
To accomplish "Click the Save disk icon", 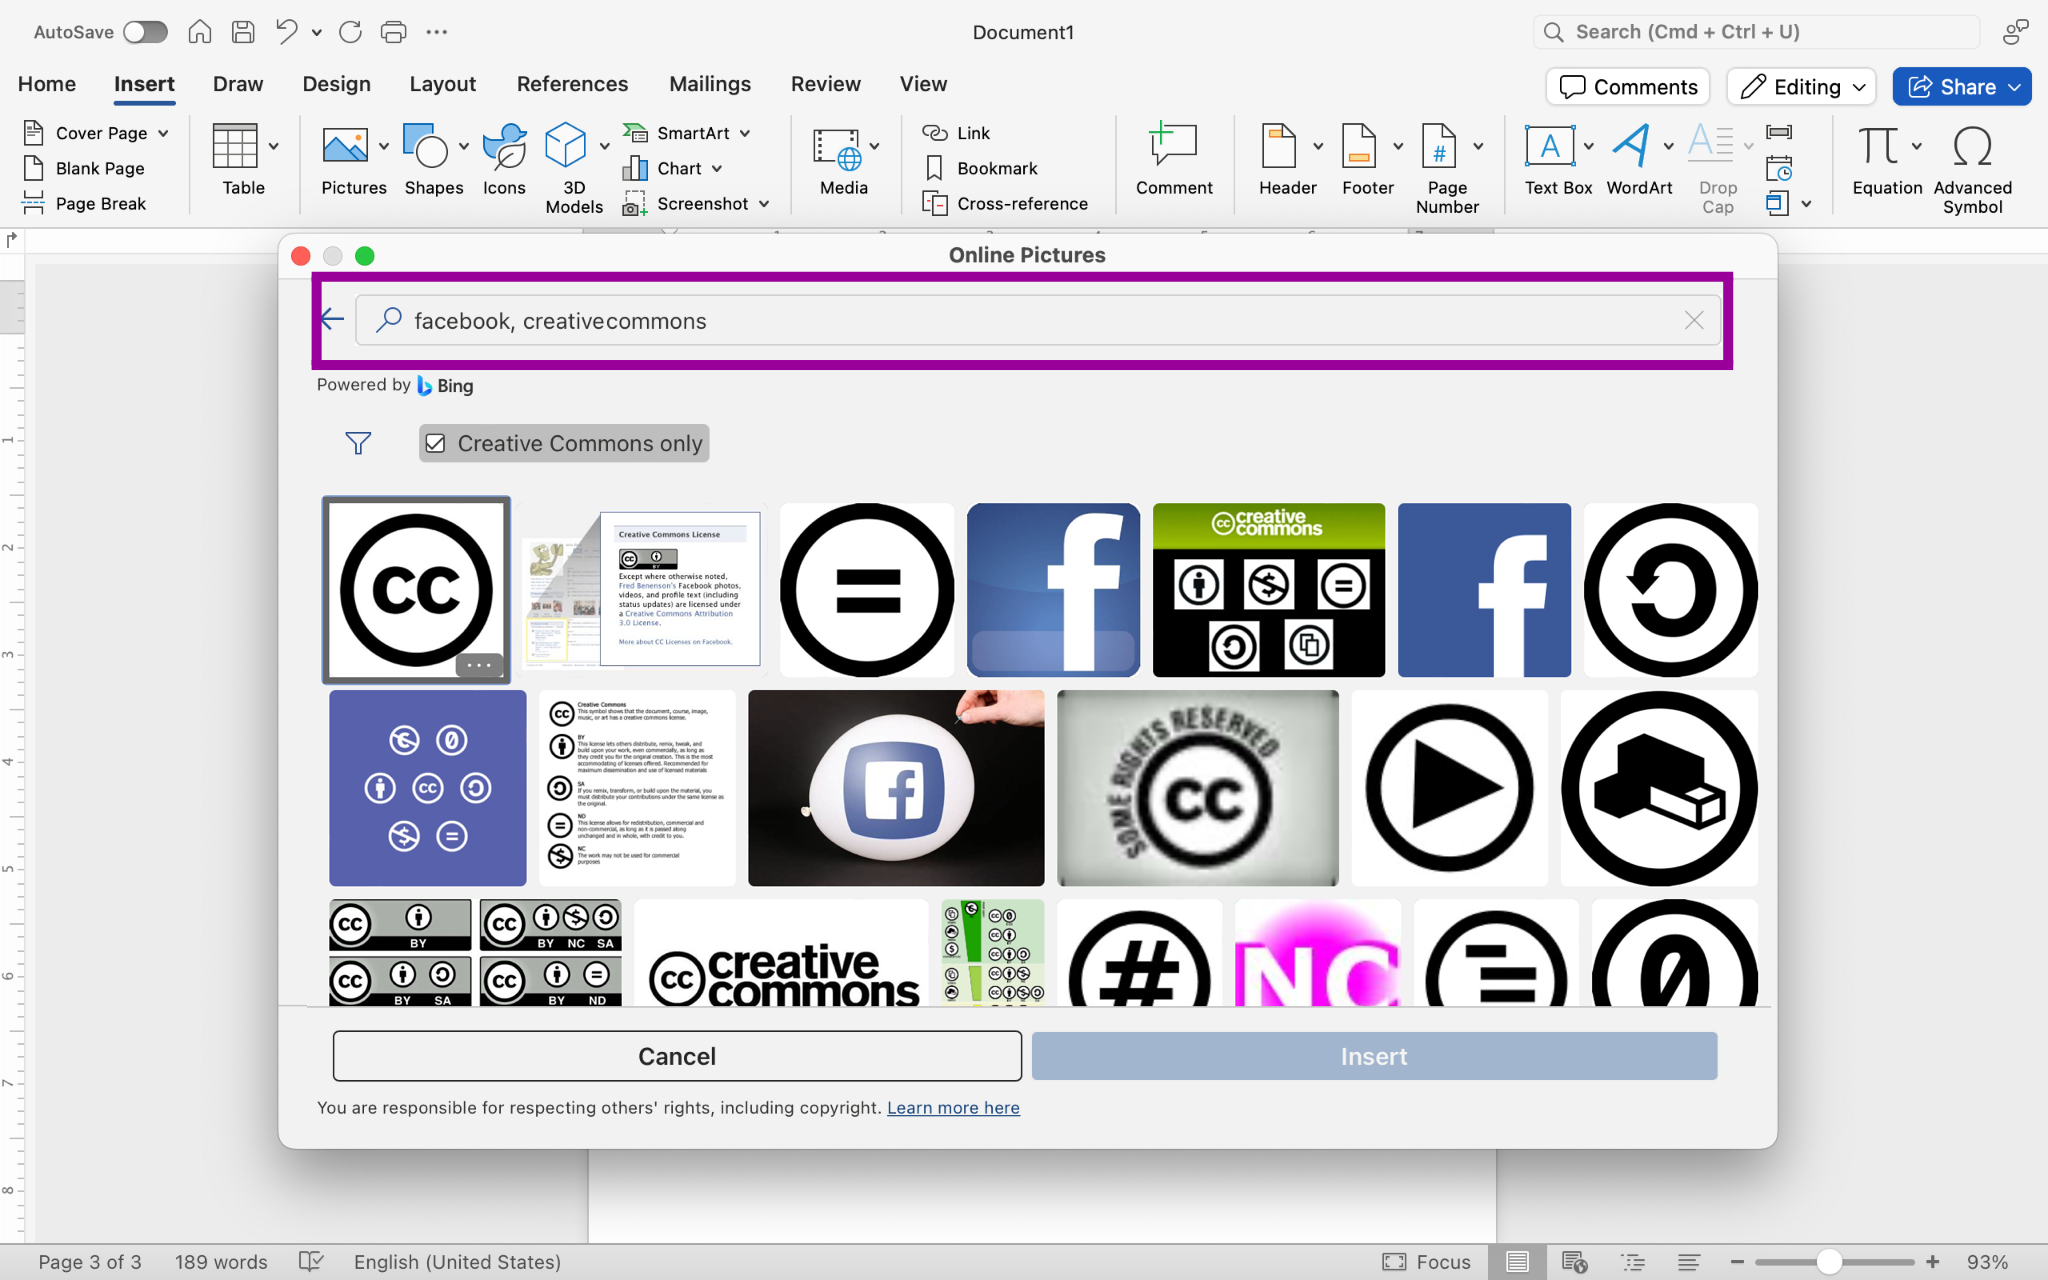I will tap(243, 32).
